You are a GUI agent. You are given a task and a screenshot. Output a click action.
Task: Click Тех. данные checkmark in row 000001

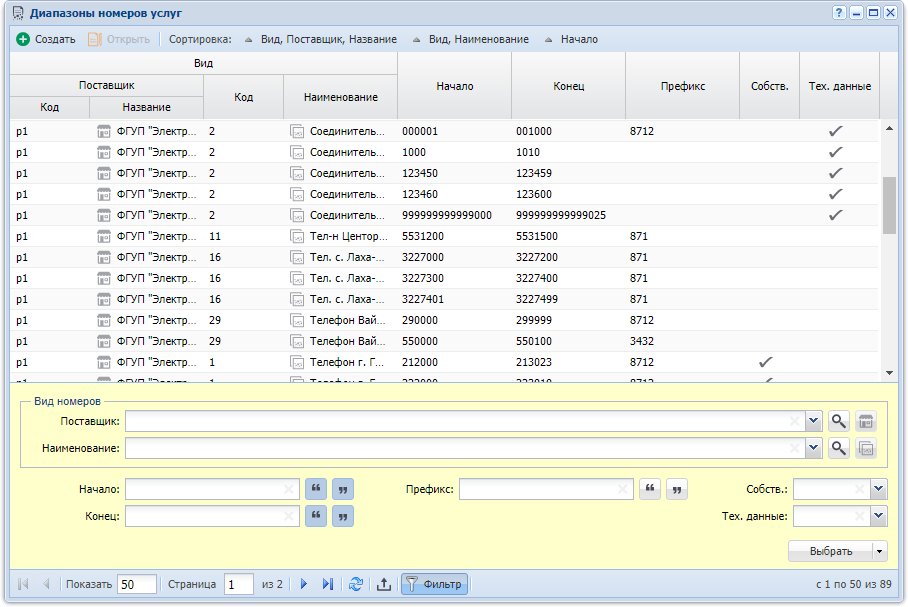(835, 131)
